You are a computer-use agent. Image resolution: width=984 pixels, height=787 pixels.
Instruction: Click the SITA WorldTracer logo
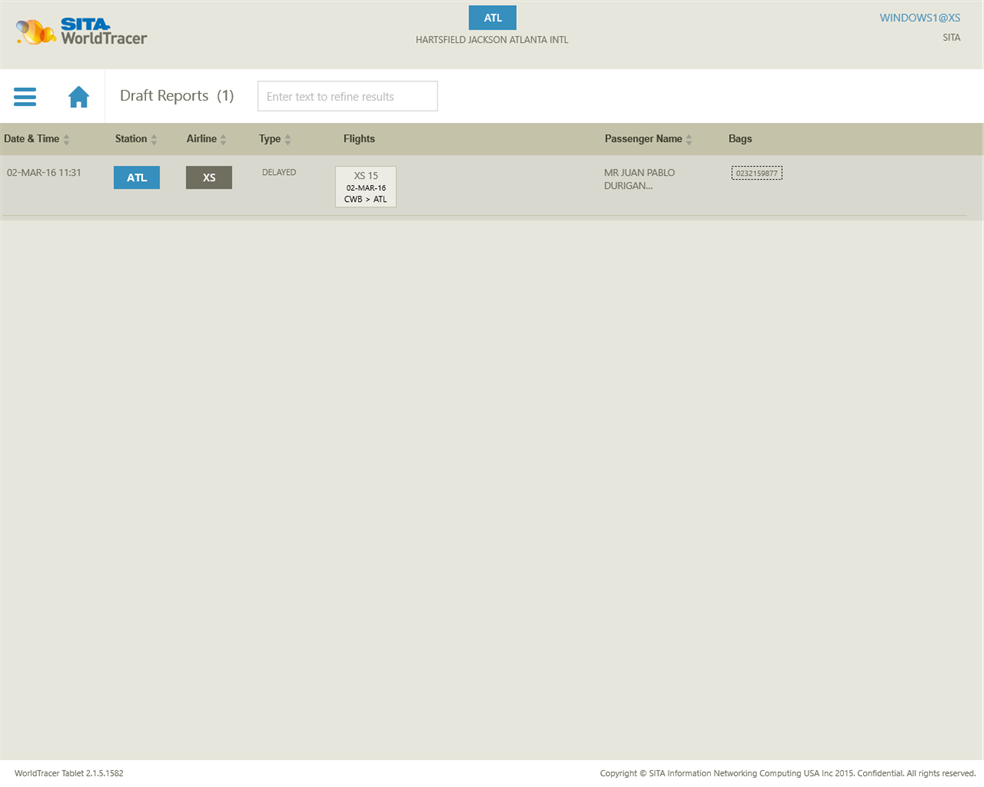(x=80, y=31)
